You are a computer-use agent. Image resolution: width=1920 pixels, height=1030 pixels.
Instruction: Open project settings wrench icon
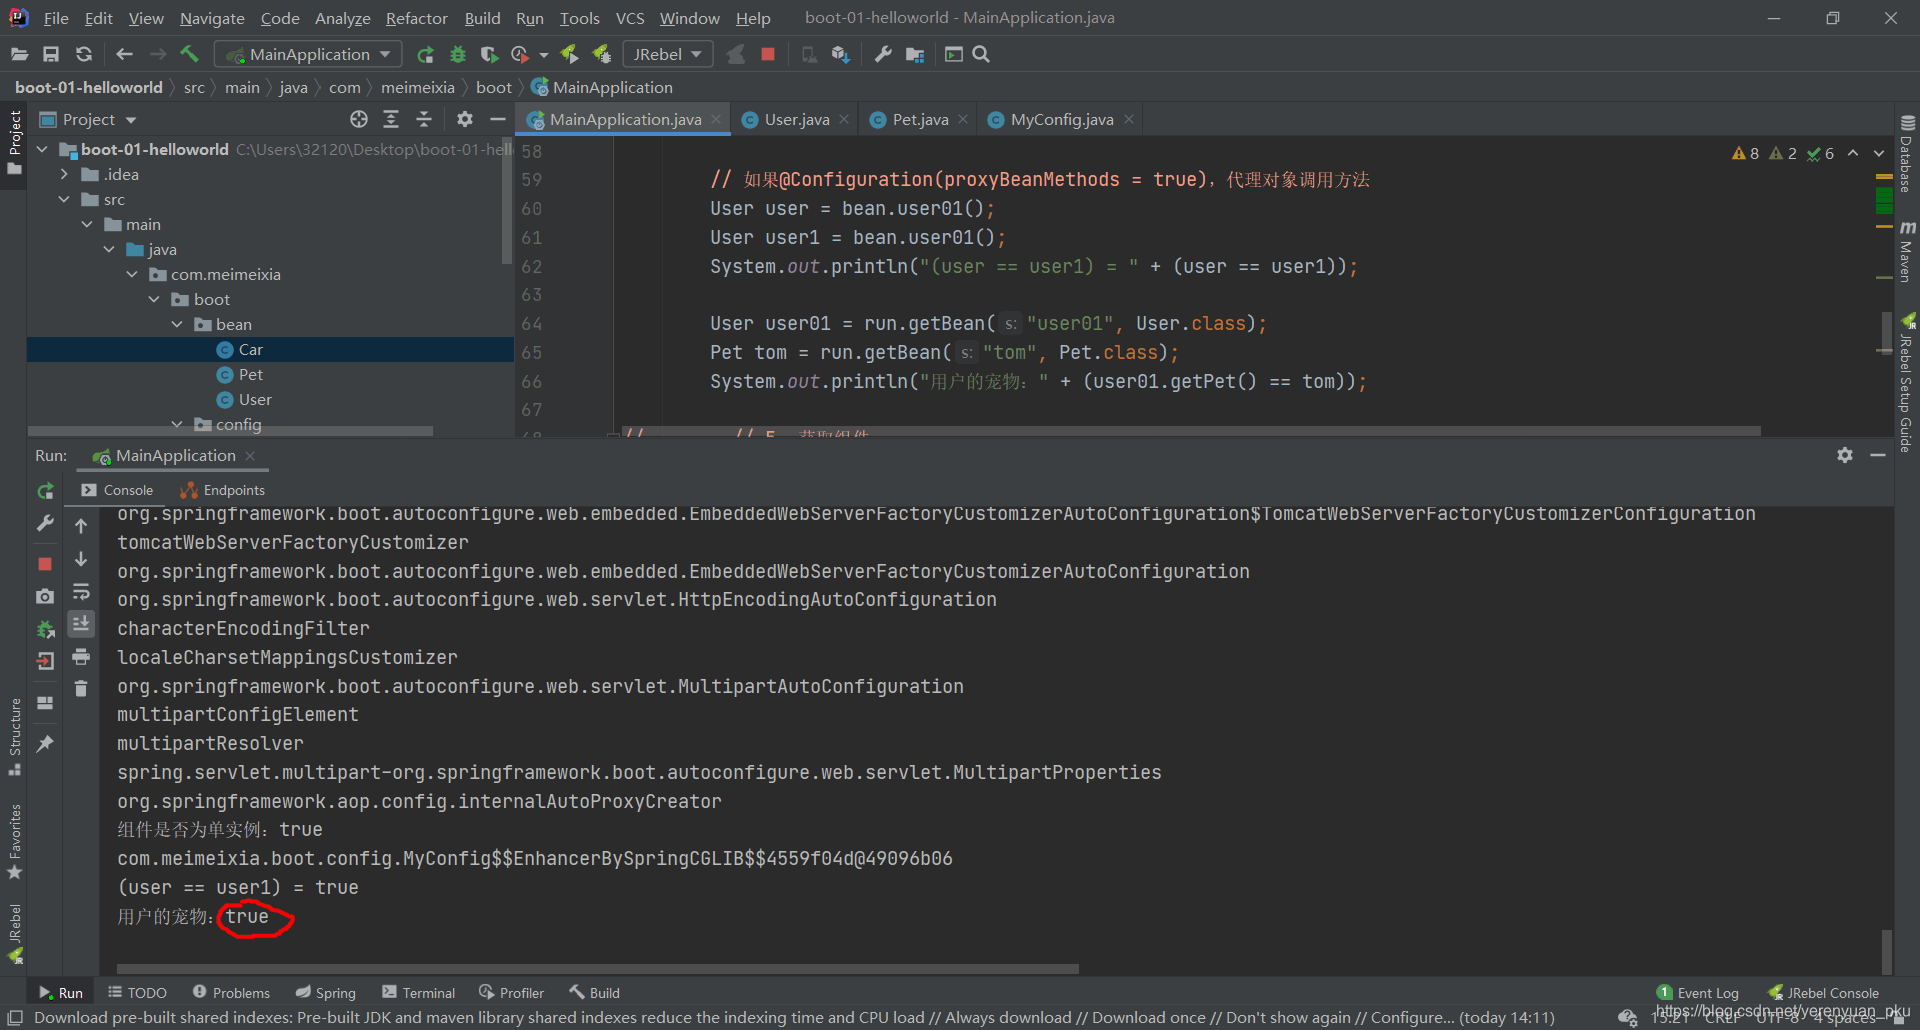pos(882,54)
